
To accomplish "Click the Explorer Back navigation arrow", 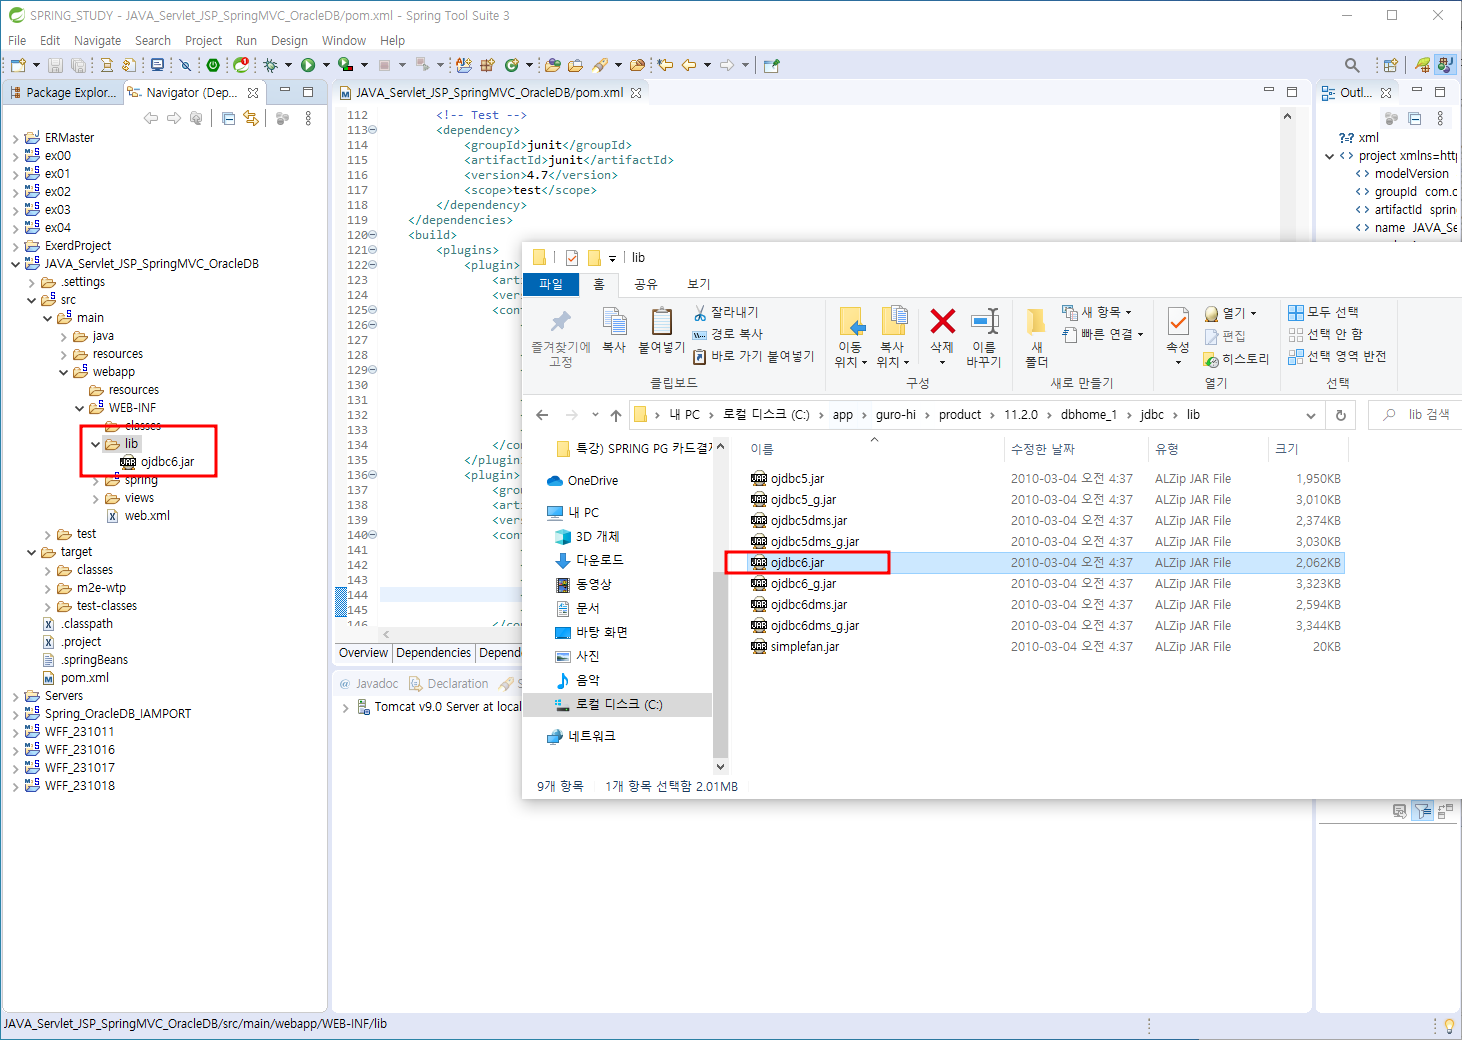I will [542, 415].
